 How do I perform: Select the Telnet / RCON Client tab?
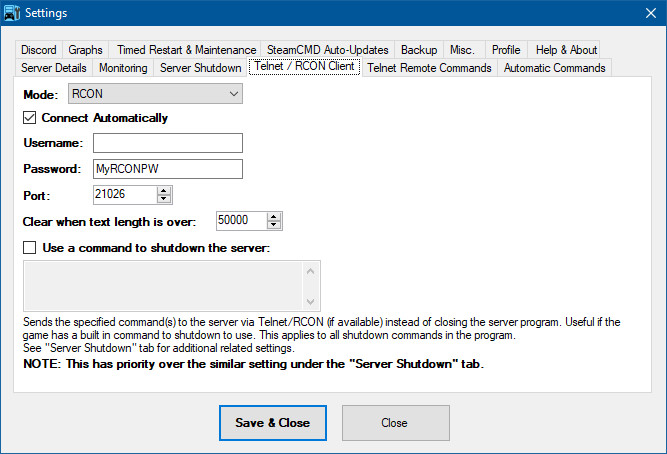[x=305, y=66]
